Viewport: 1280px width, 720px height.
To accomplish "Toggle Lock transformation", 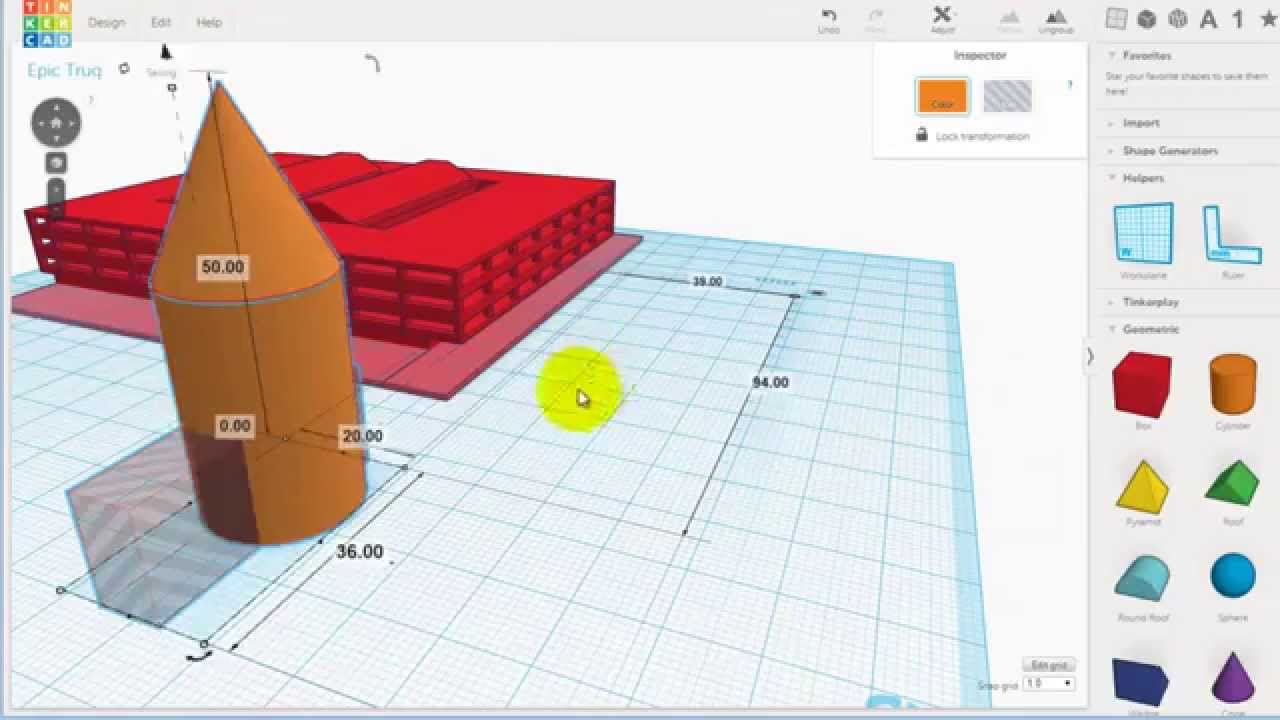I will click(x=972, y=136).
